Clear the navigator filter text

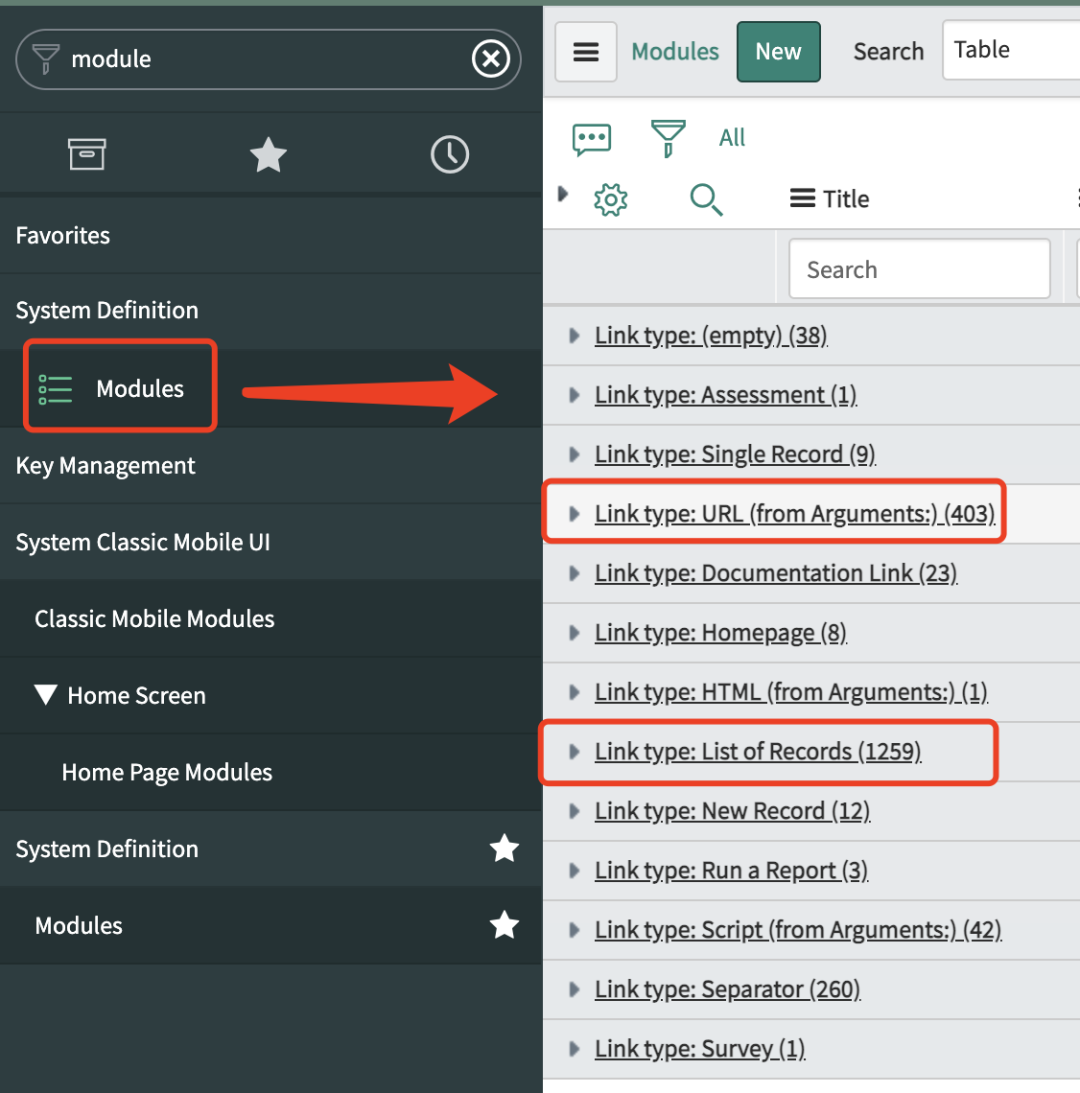pyautogui.click(x=490, y=60)
